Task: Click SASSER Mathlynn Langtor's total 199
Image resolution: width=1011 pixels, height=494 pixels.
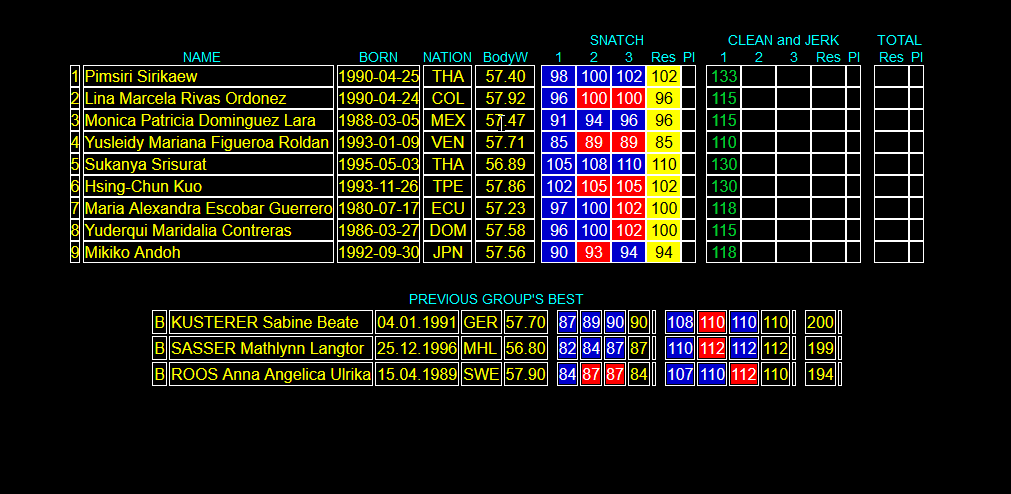Action: coord(820,348)
